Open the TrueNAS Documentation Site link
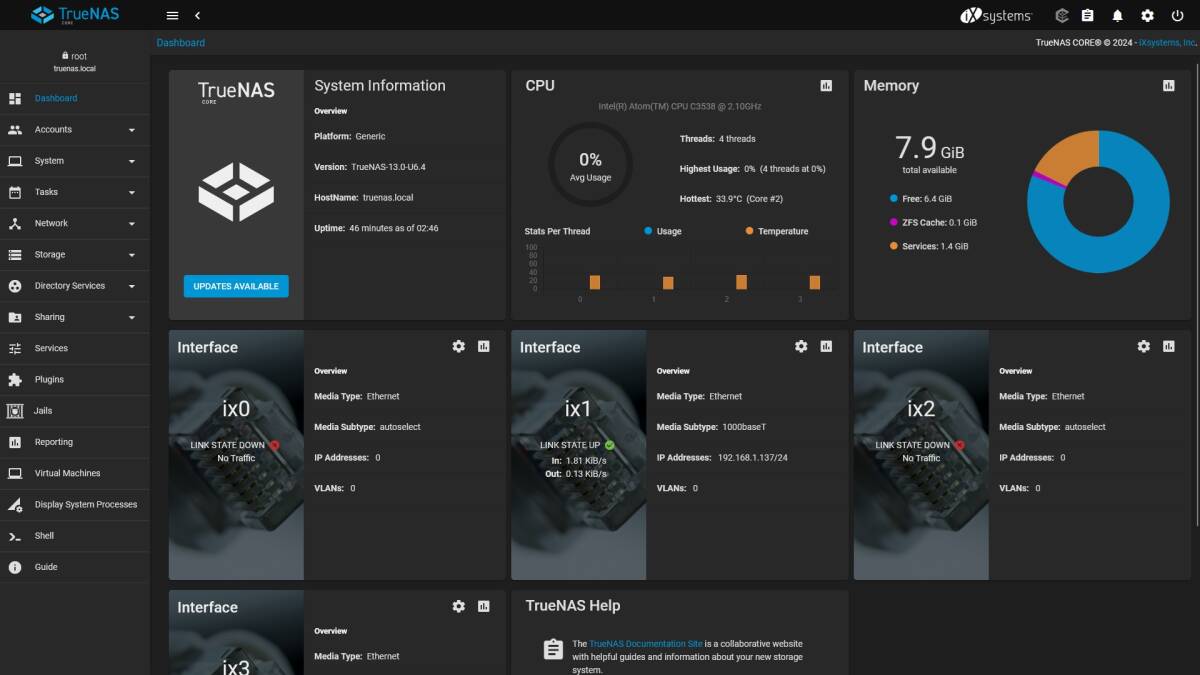 [x=645, y=644]
